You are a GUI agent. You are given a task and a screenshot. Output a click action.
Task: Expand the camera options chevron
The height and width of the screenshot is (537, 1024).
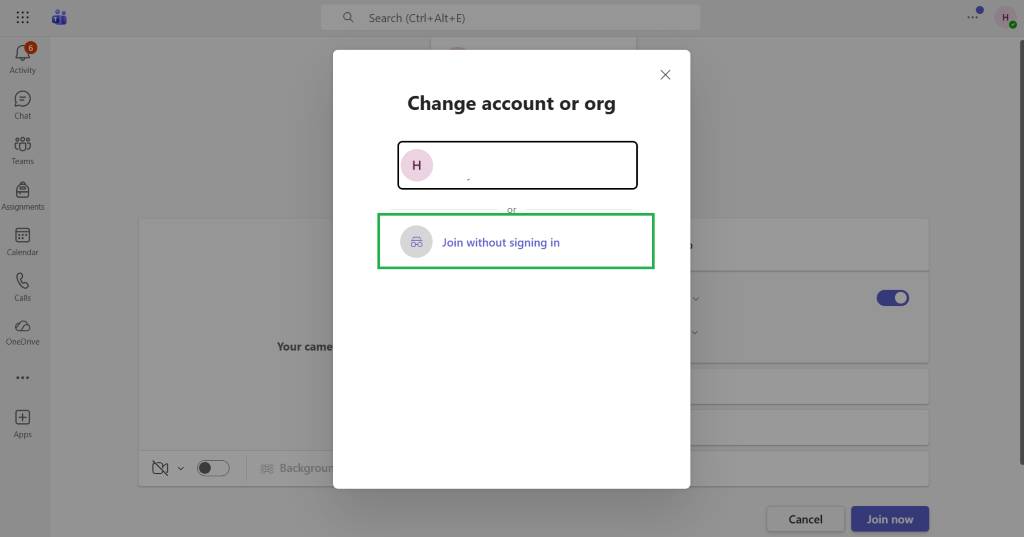click(181, 468)
